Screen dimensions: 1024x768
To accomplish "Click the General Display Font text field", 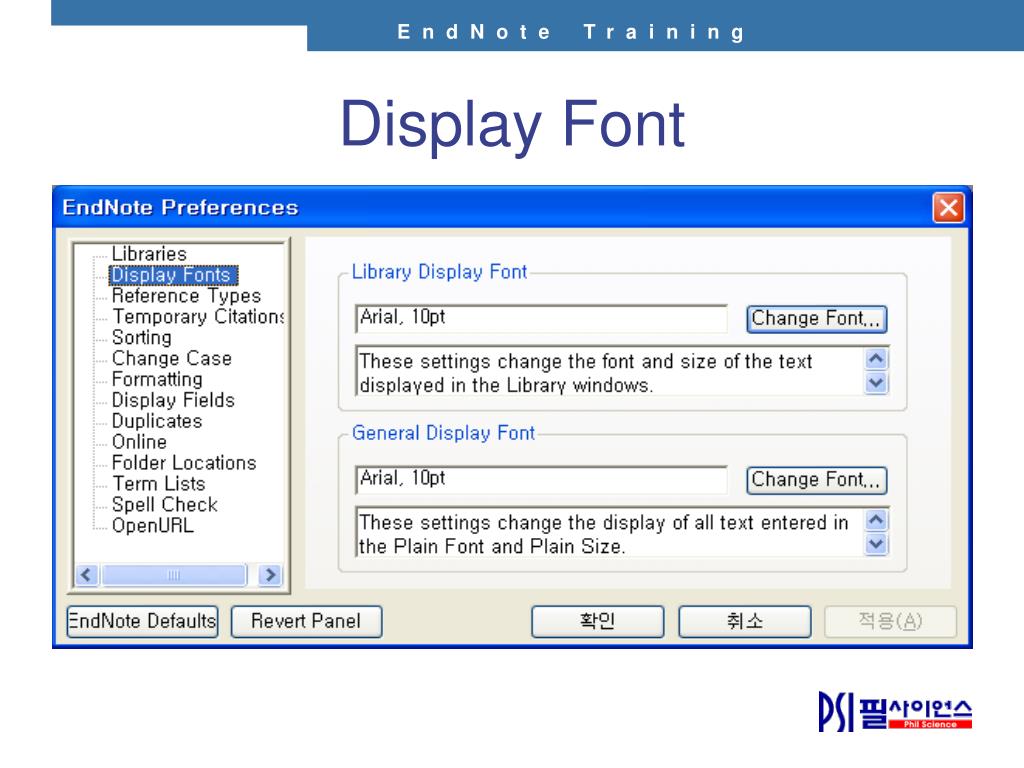I will [541, 479].
